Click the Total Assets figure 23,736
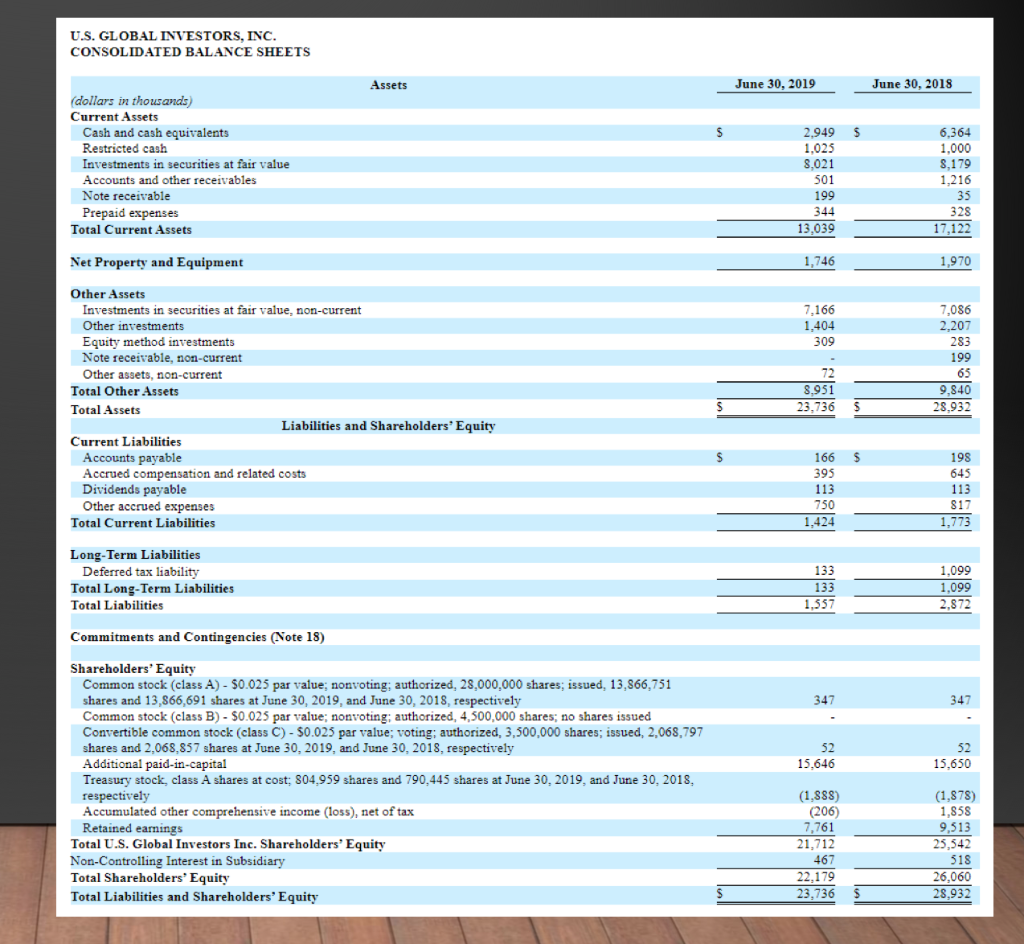The image size is (1024, 944). pos(818,408)
